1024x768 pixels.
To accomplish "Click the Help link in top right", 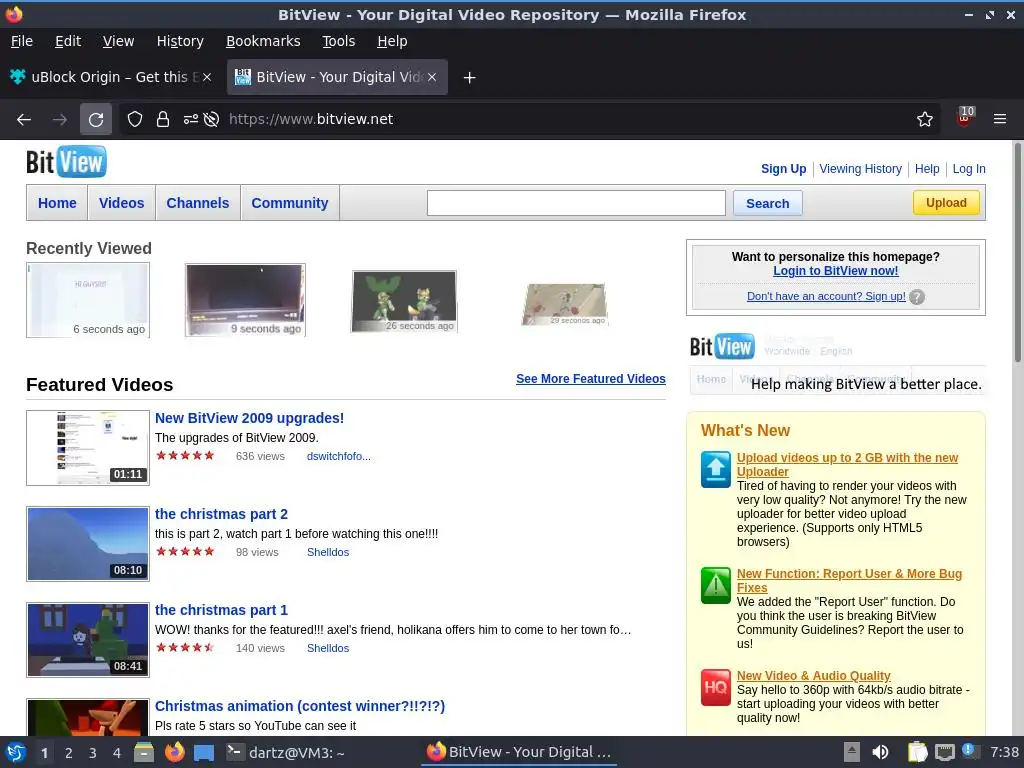I will coord(927,168).
